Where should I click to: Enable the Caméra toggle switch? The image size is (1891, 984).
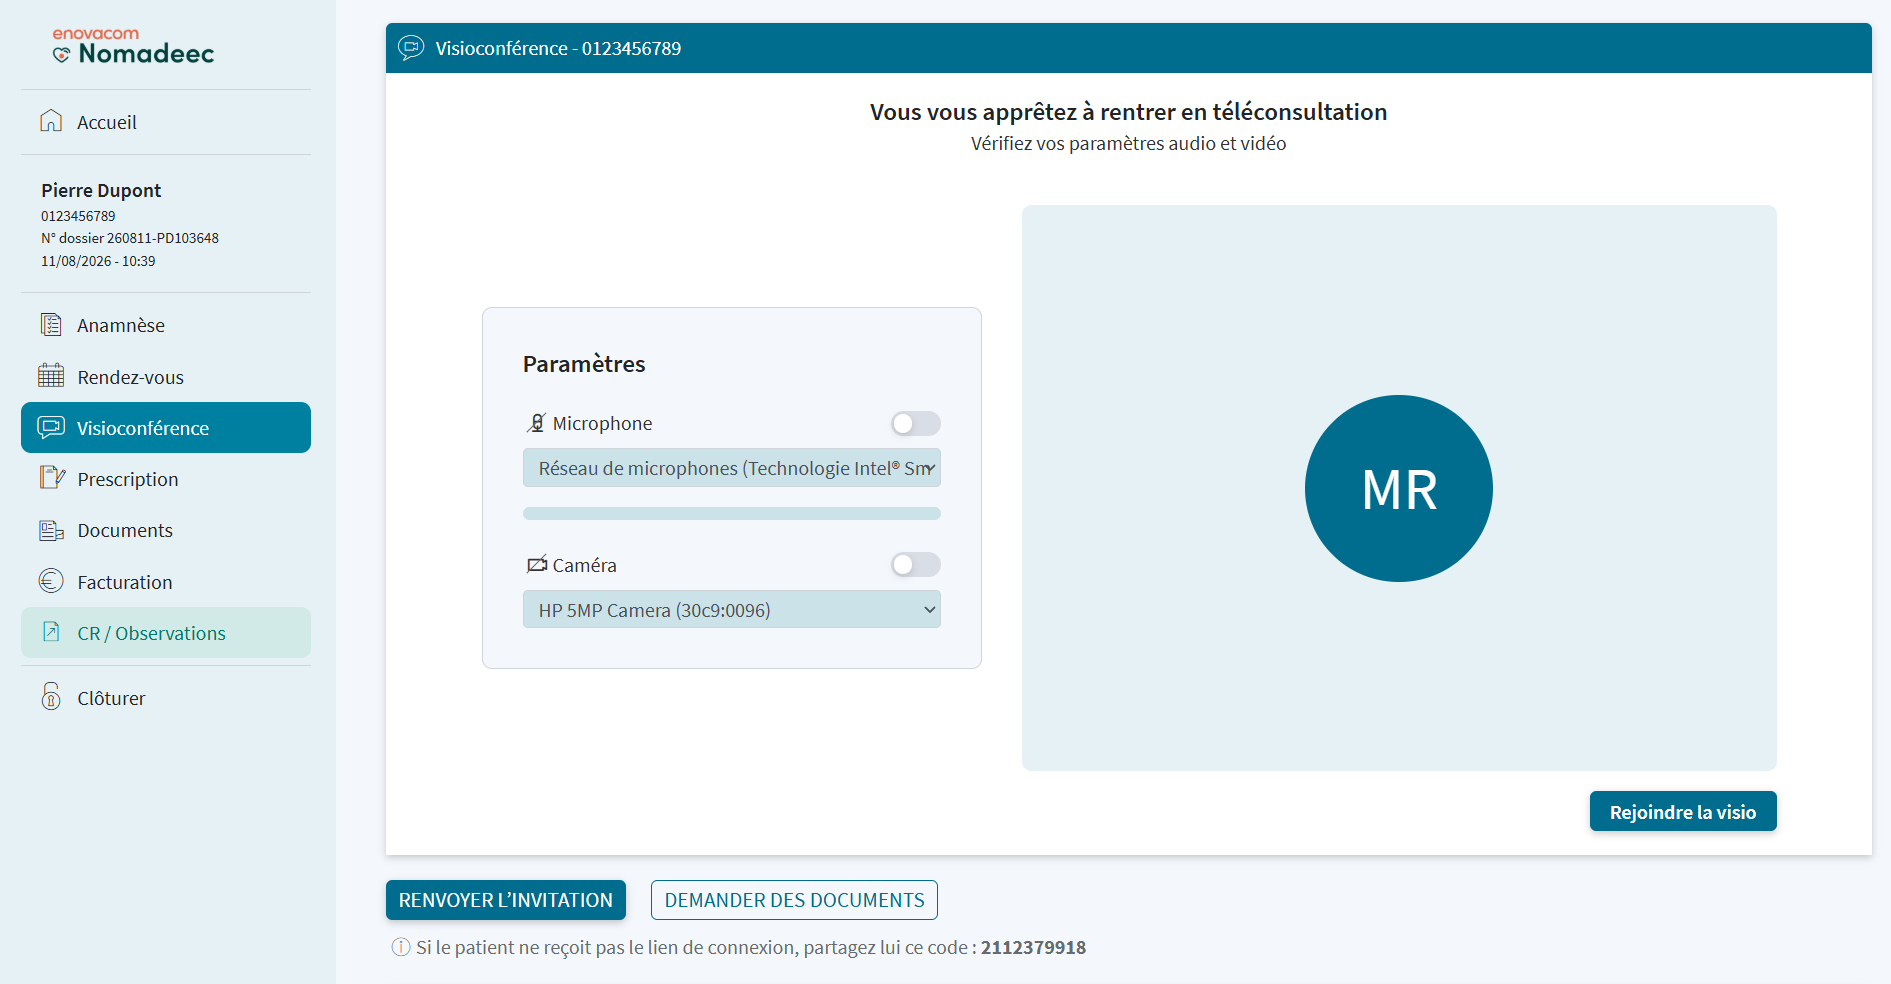click(x=916, y=565)
